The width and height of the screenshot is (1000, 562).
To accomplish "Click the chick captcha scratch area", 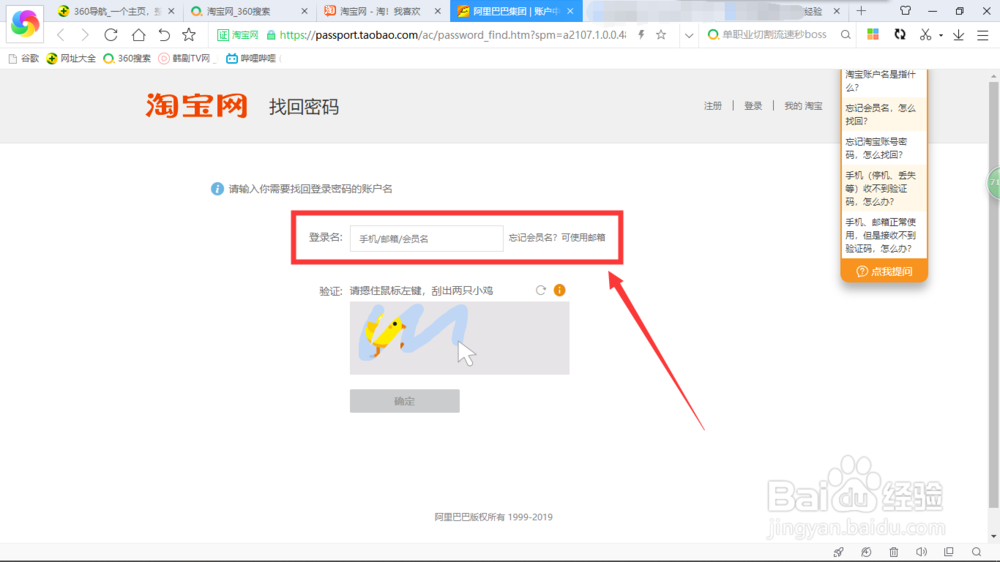I will 459,338.
